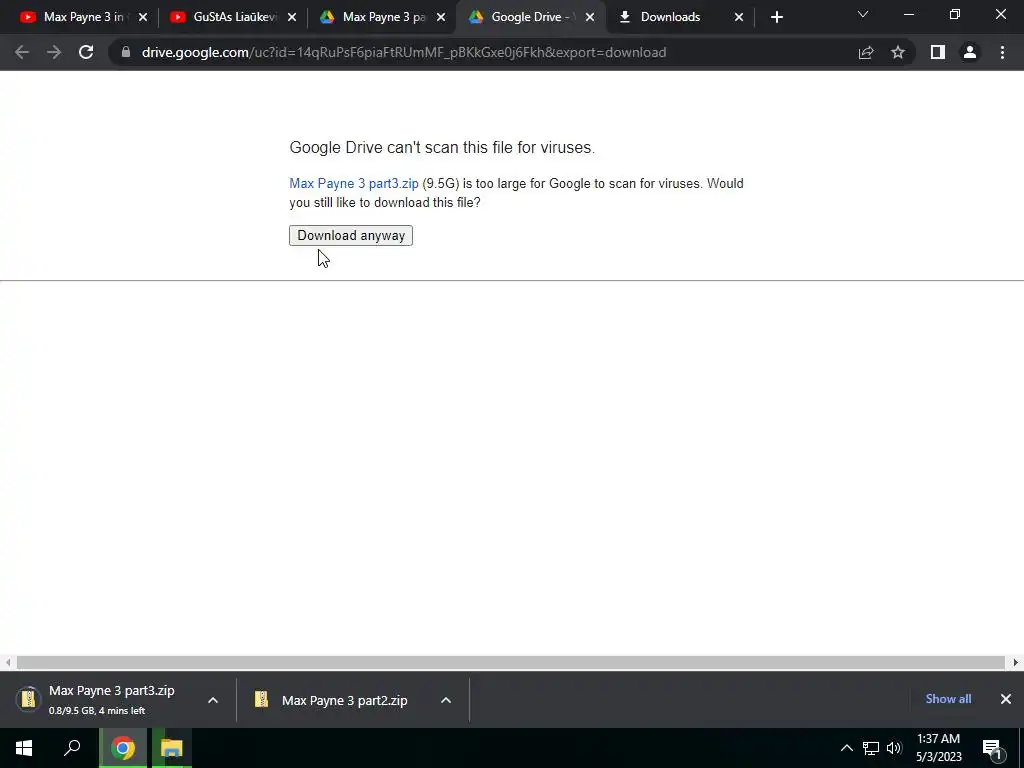
Task: Close the Max Payne 3 YouTube tab
Action: (x=143, y=17)
